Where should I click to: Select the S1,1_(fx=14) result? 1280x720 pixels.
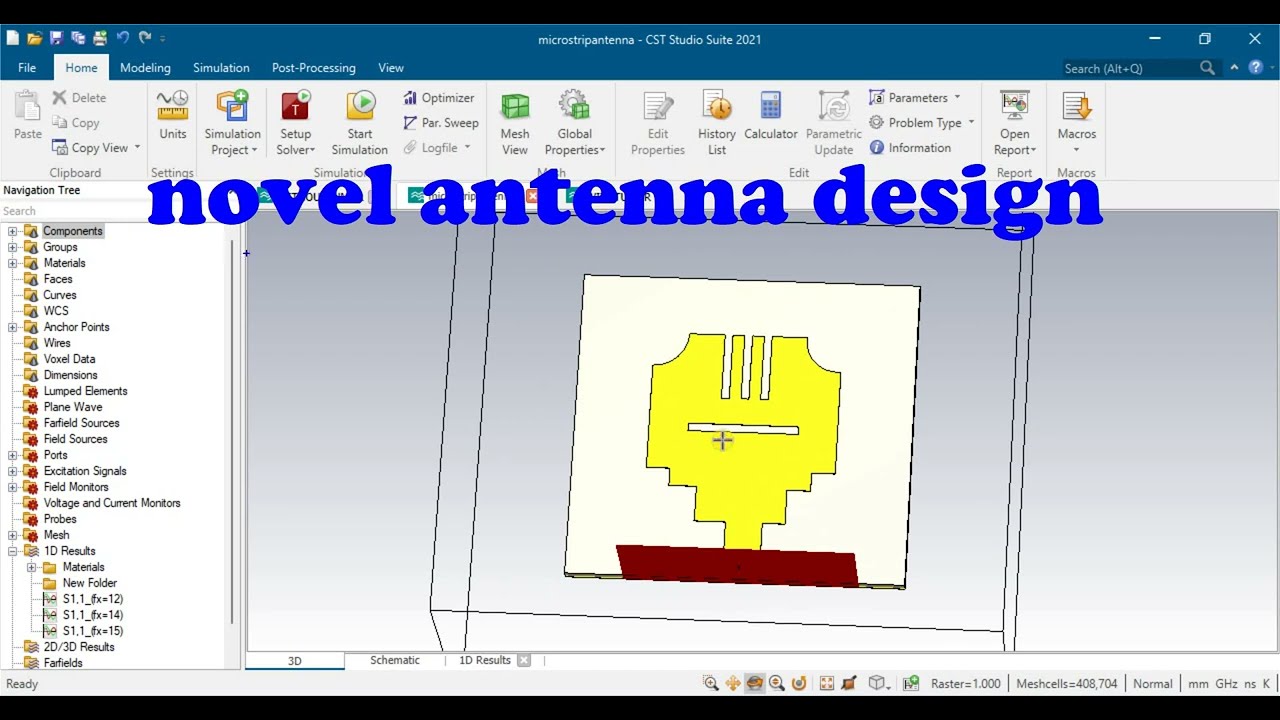pyautogui.click(x=93, y=615)
